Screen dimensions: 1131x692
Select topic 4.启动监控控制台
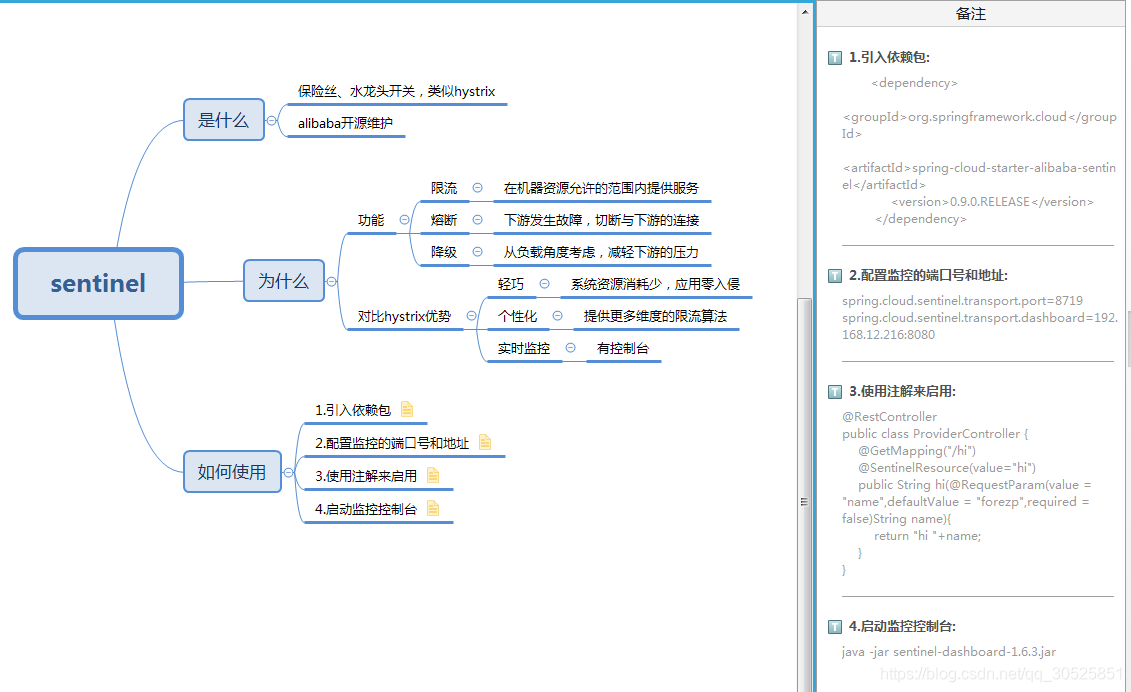click(x=366, y=509)
